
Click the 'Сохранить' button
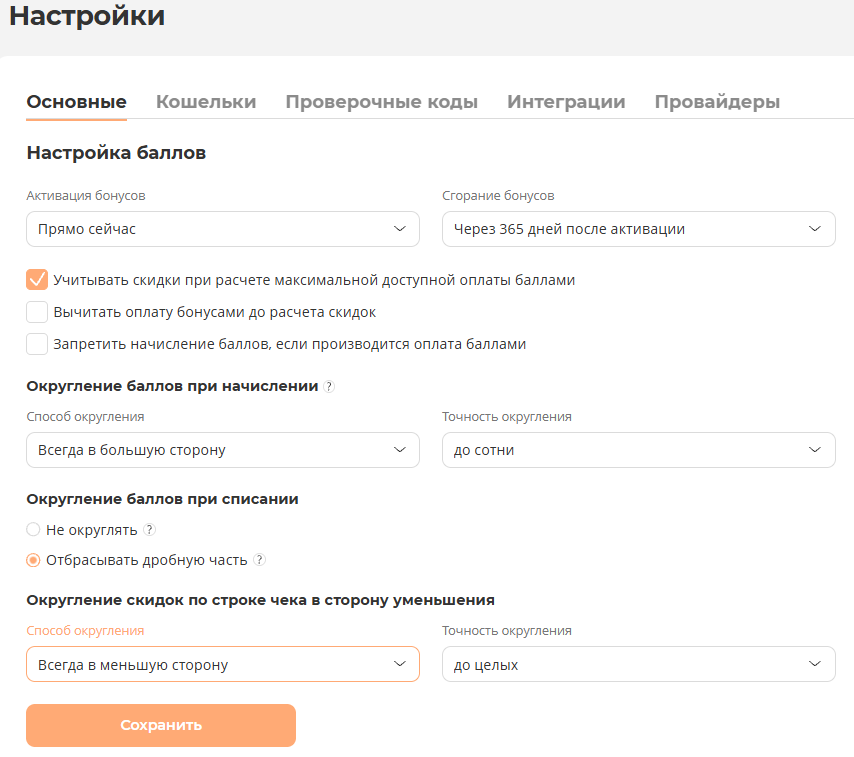(161, 725)
